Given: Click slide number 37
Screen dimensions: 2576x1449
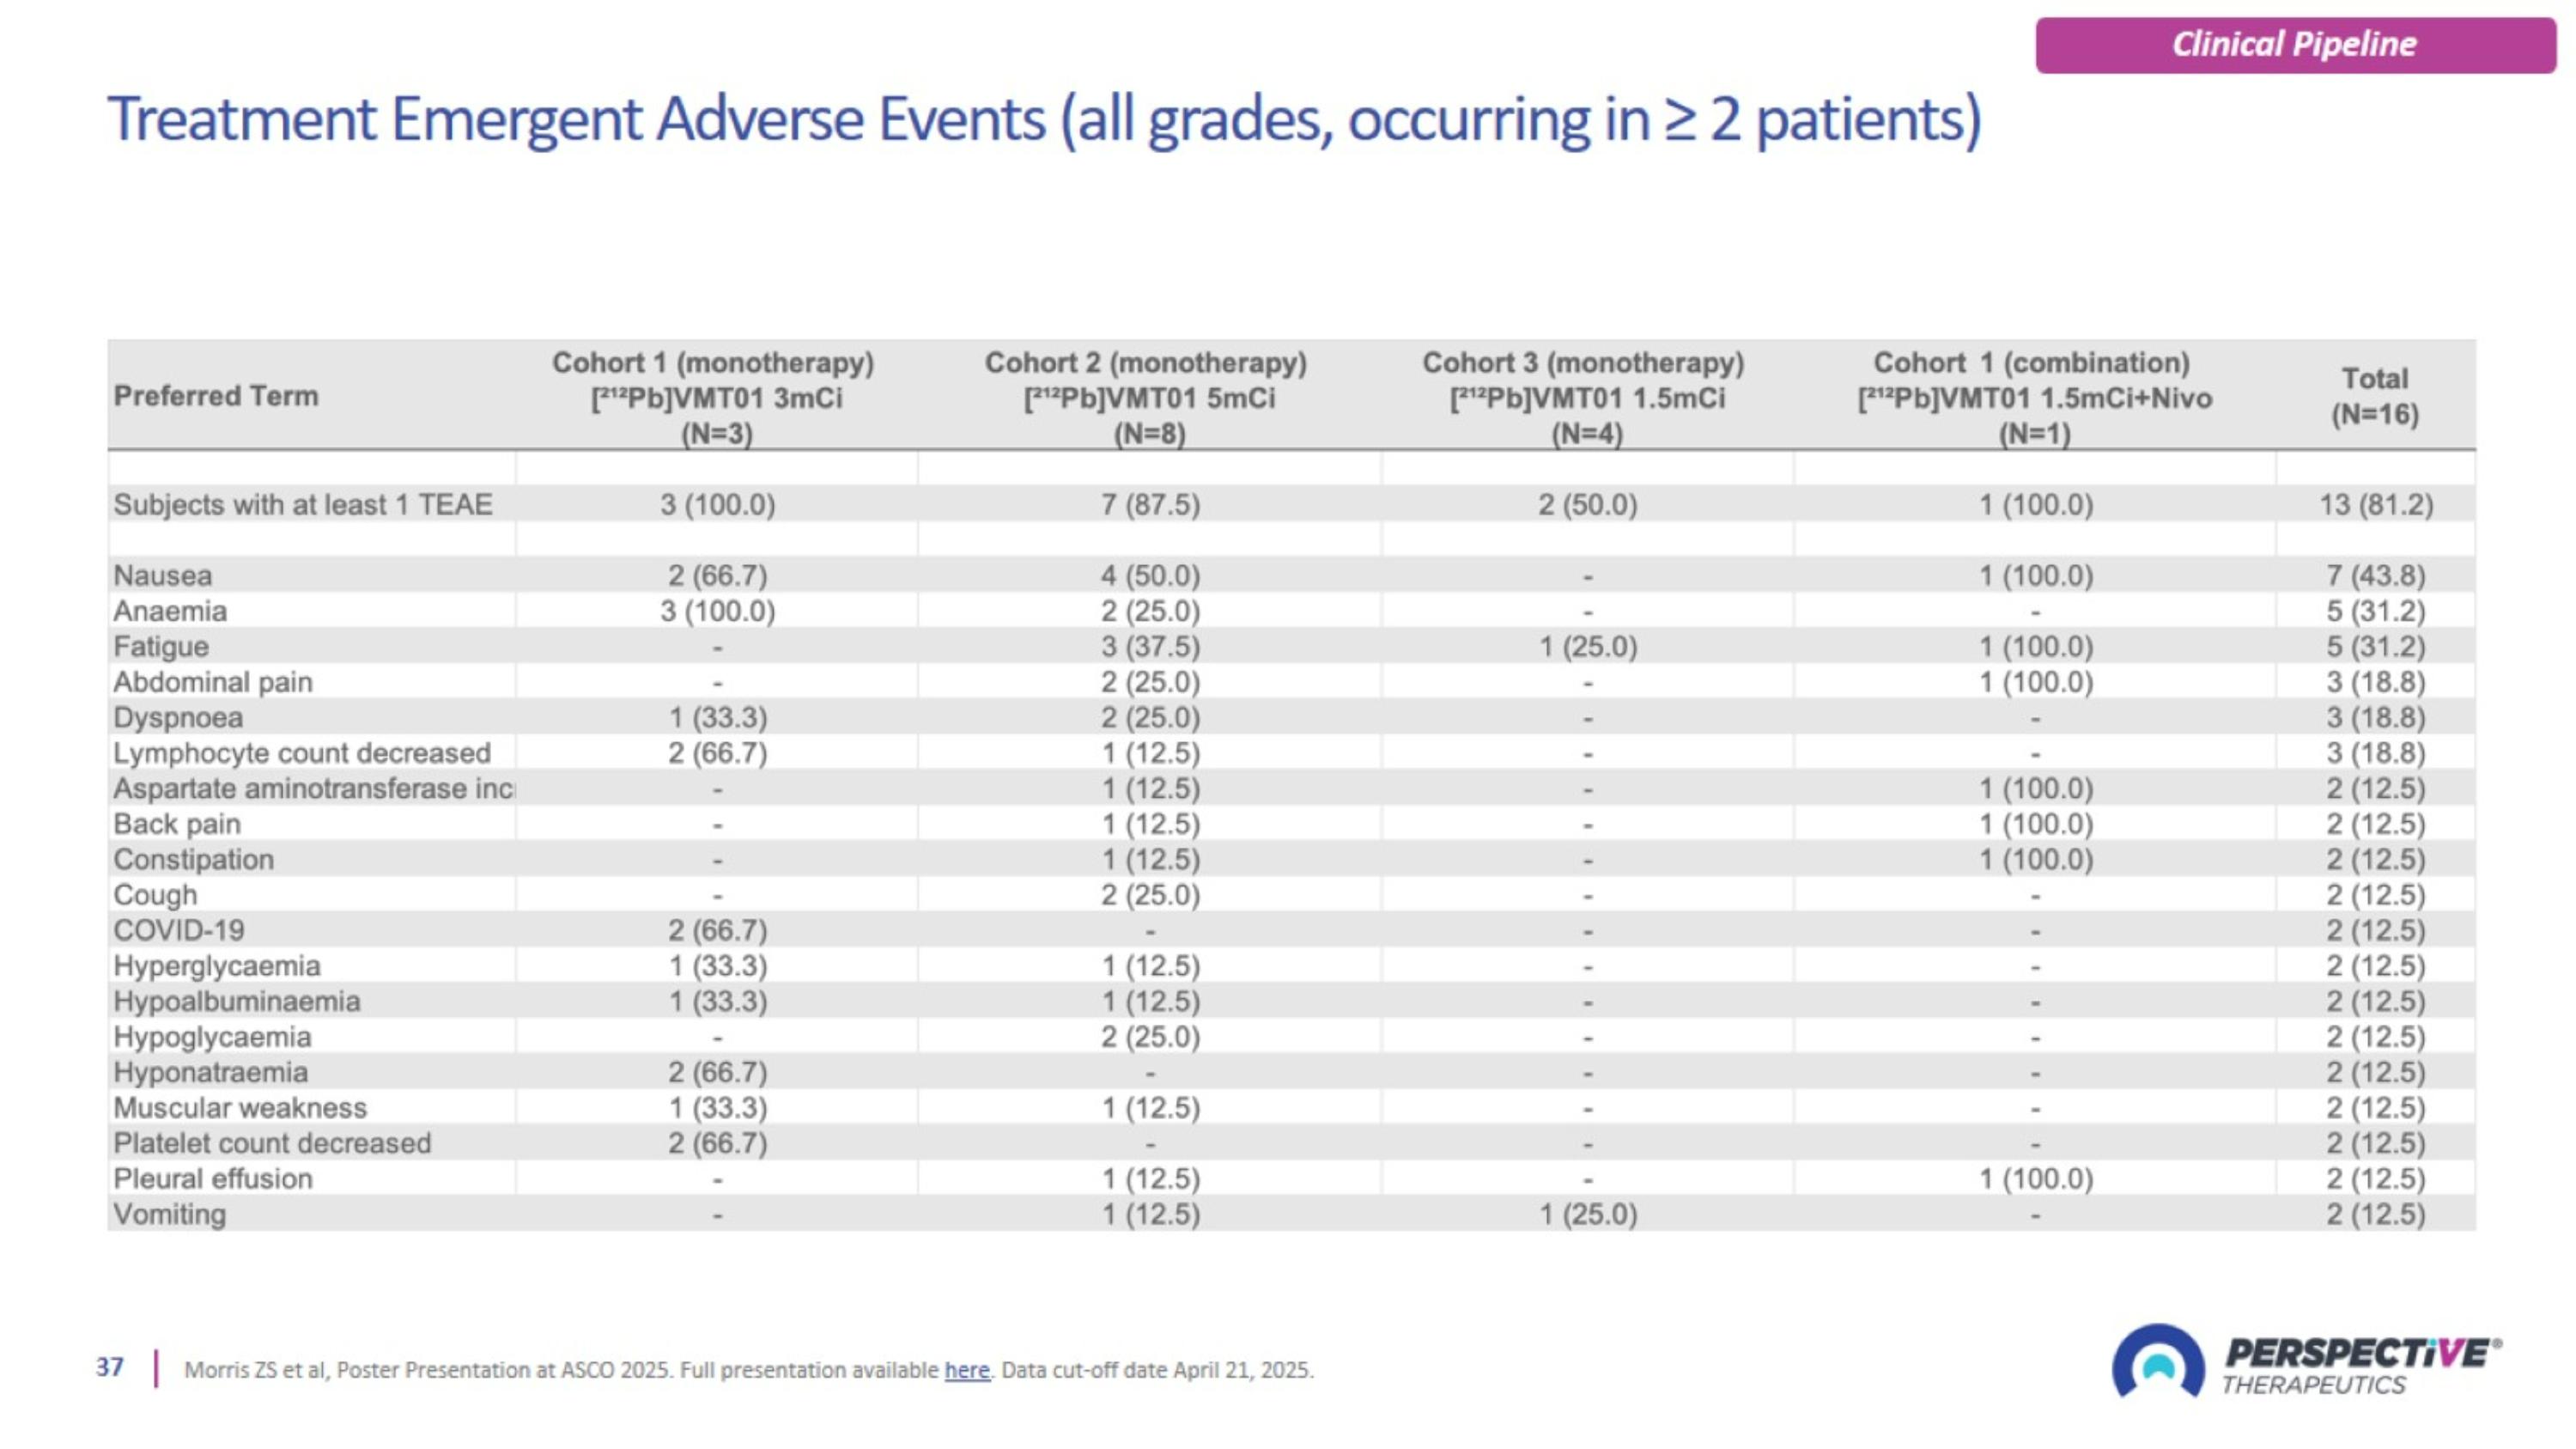Looking at the screenshot, I should [110, 1367].
